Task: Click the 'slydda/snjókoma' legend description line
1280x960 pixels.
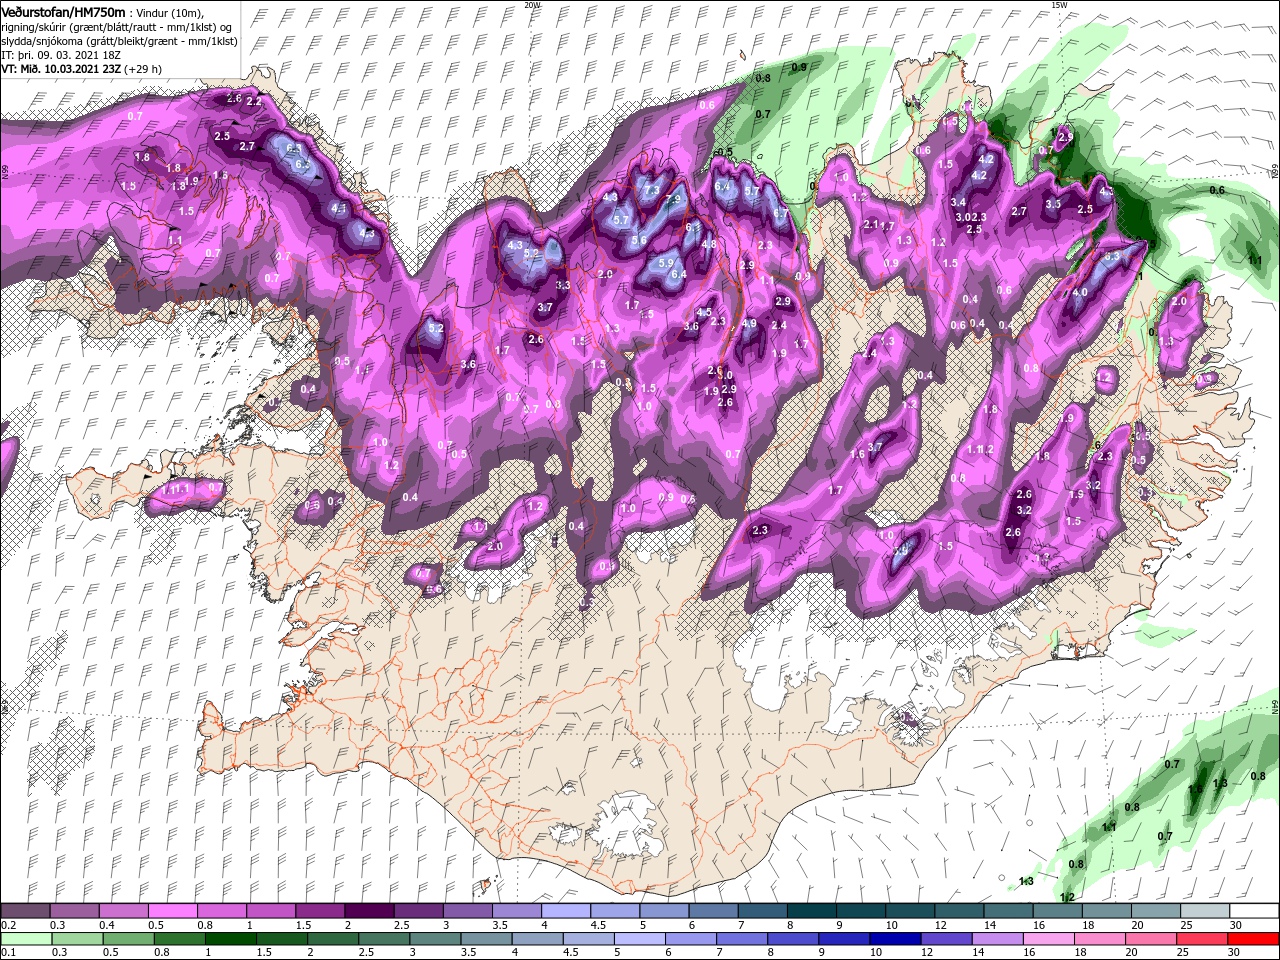Action: coord(120,40)
